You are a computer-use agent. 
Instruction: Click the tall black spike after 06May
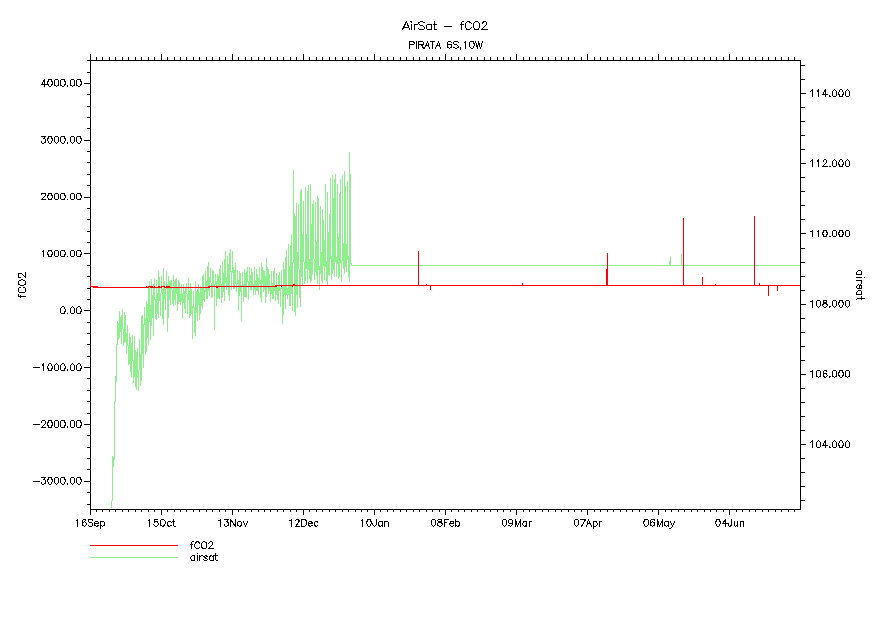click(x=683, y=250)
